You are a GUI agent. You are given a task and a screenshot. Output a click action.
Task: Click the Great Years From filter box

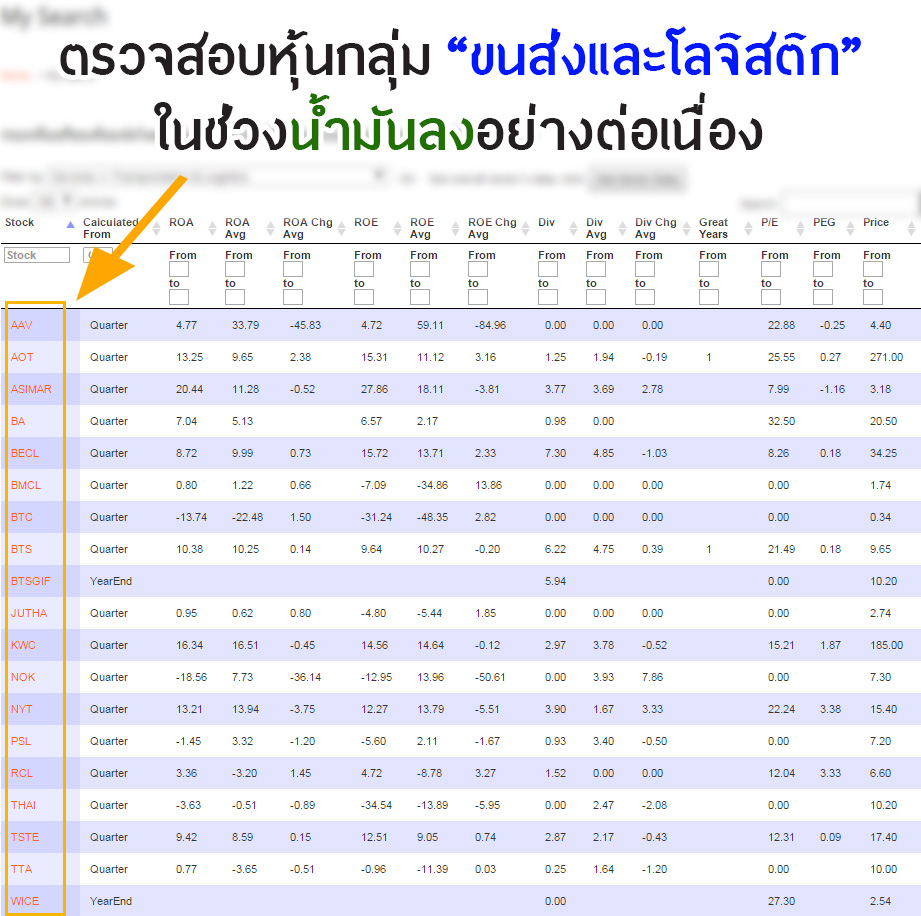[x=709, y=269]
